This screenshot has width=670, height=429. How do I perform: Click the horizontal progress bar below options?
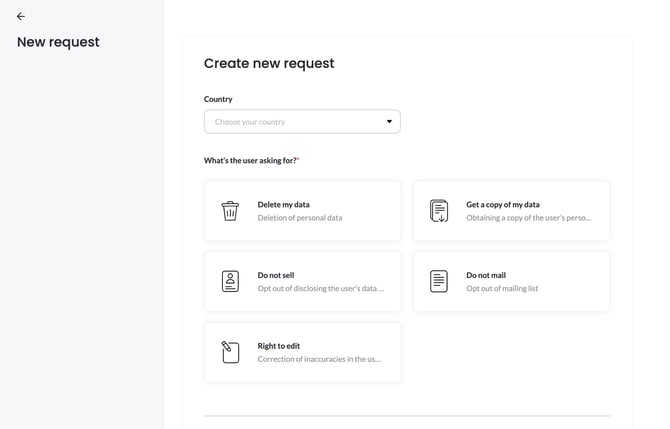pyautogui.click(x=407, y=415)
